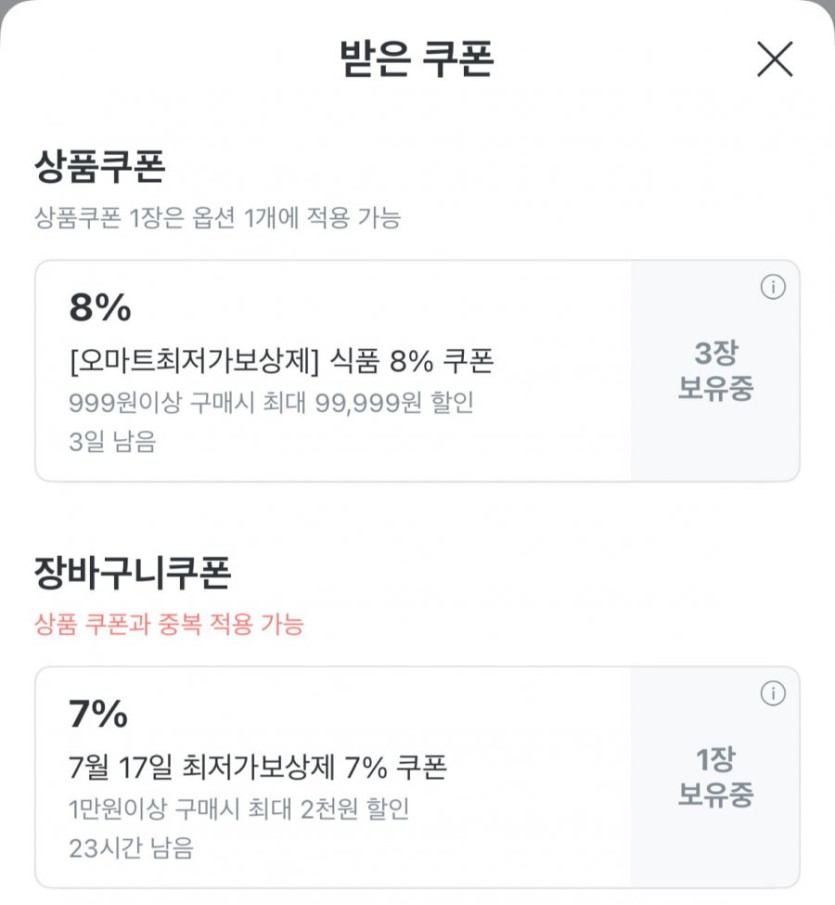The width and height of the screenshot is (835, 905).
Task: Click the red 상품 쿠폰과 중복 적용 가능 notice
Action: click(x=169, y=626)
